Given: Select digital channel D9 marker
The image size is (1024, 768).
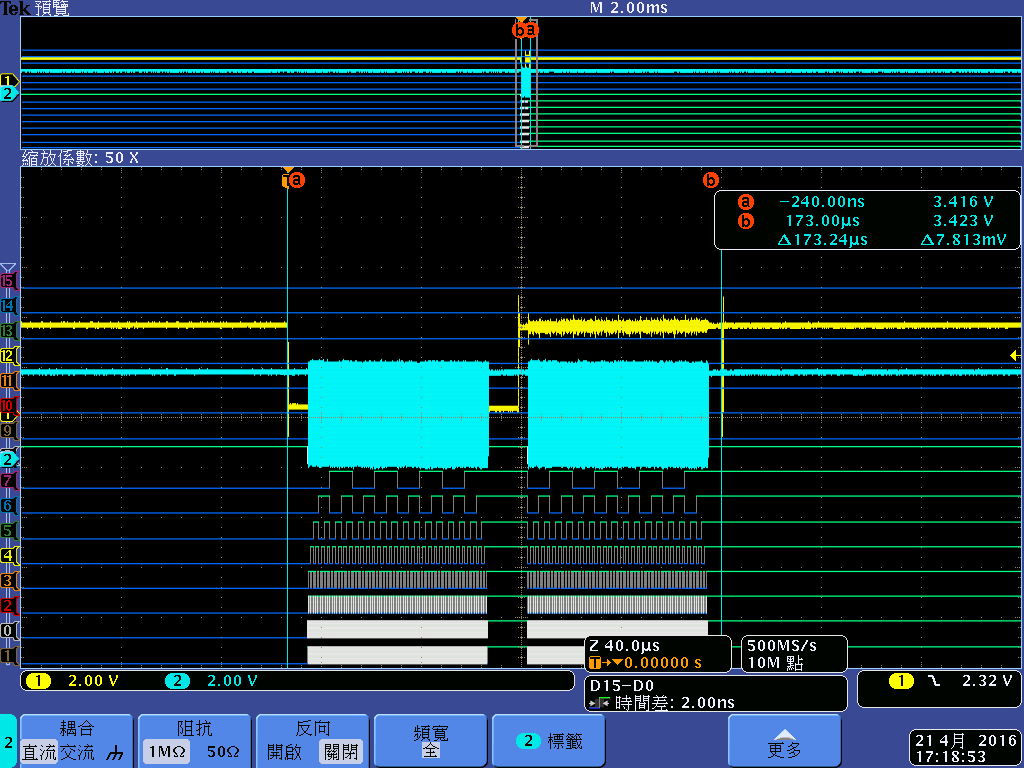Looking at the screenshot, I should pos(8,430).
